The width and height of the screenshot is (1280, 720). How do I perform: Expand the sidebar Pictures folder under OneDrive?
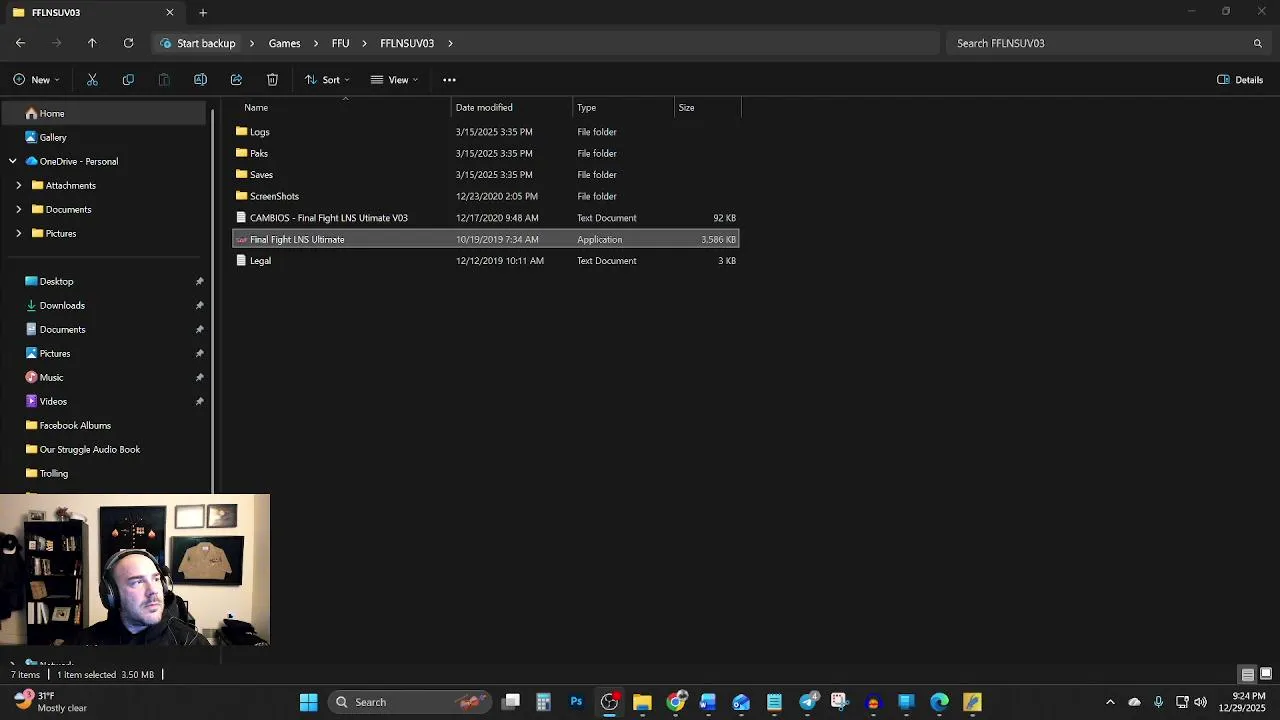[18, 233]
